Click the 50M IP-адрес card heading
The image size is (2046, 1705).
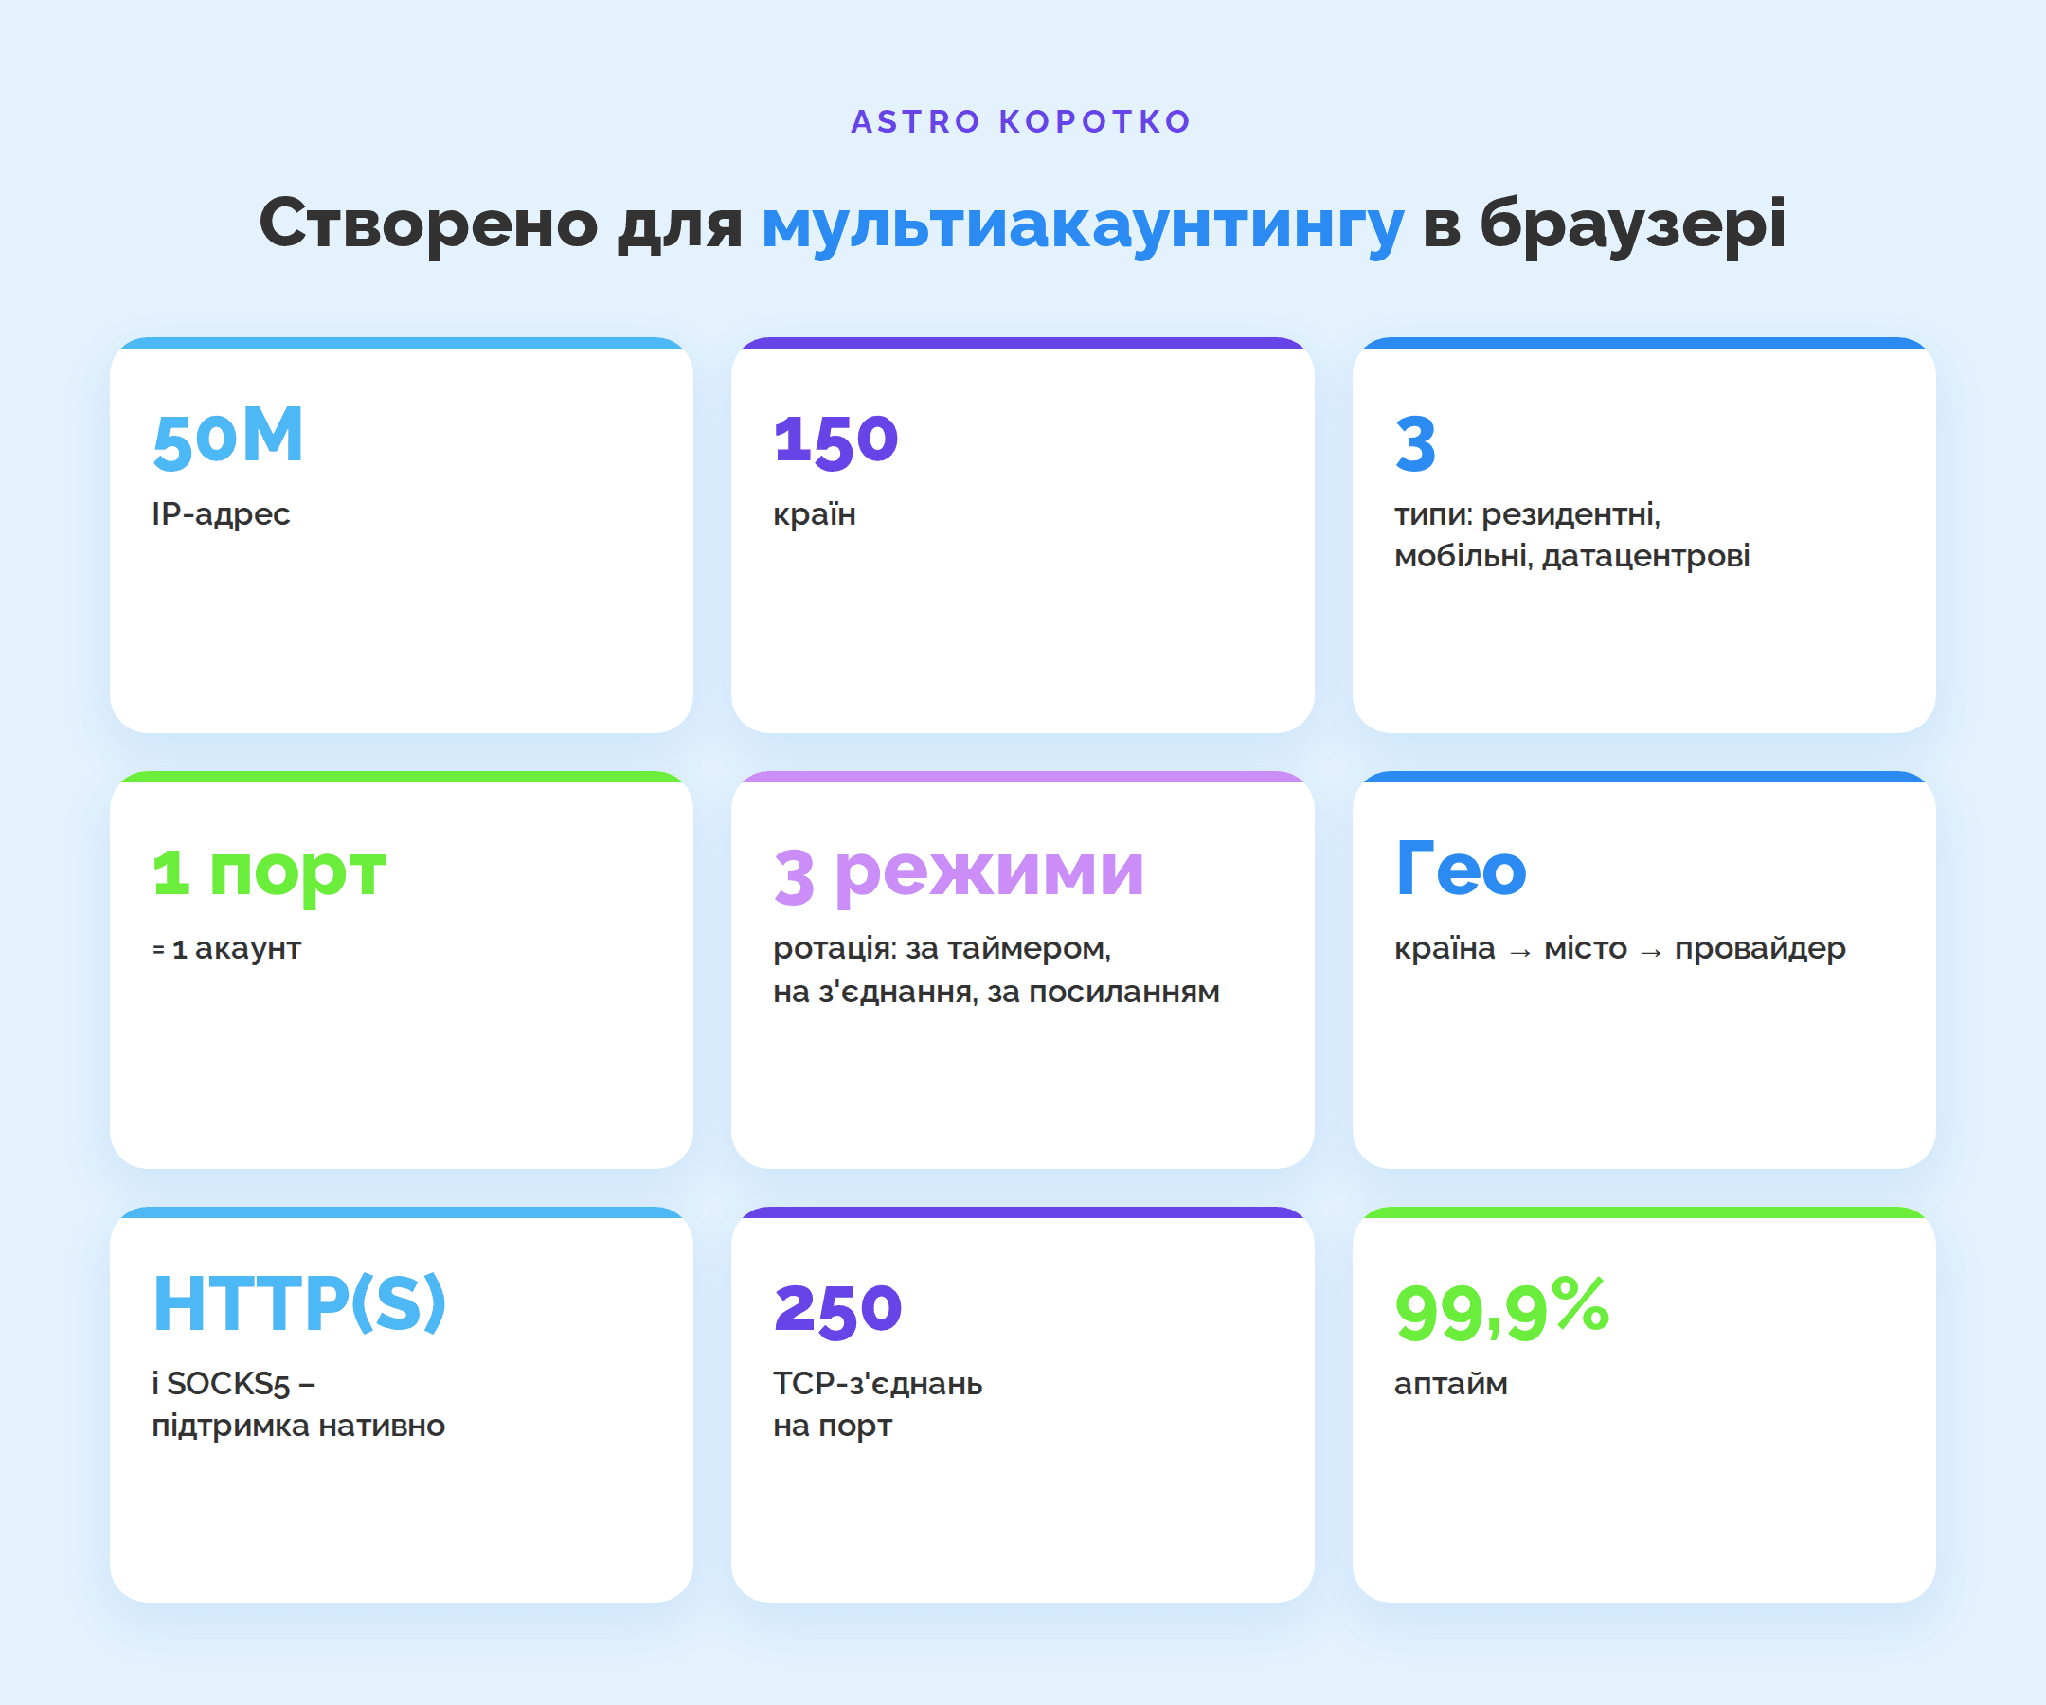tap(227, 437)
